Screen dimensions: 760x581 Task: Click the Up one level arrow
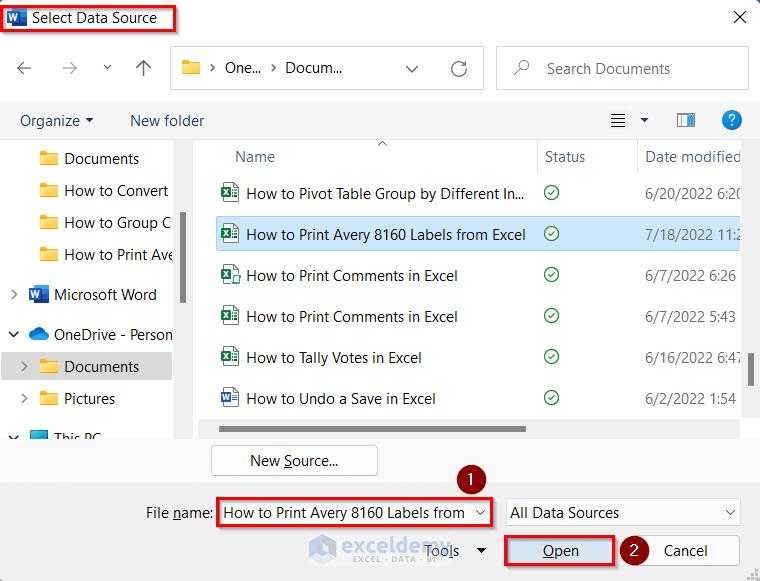[x=143, y=68]
